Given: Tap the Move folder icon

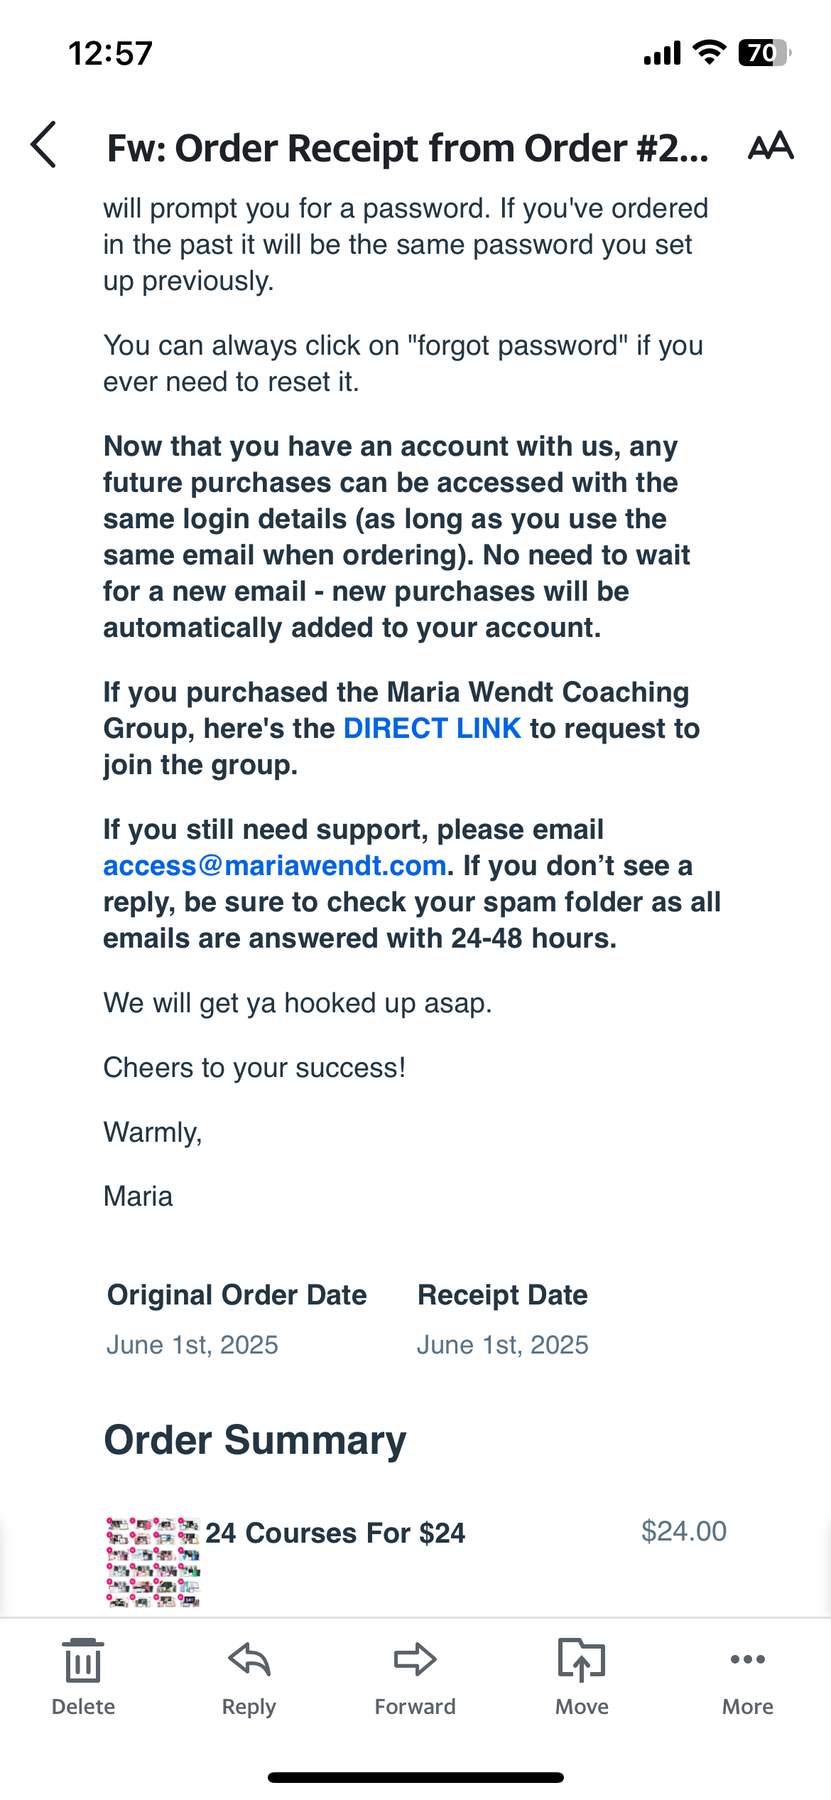Looking at the screenshot, I should [x=581, y=1661].
